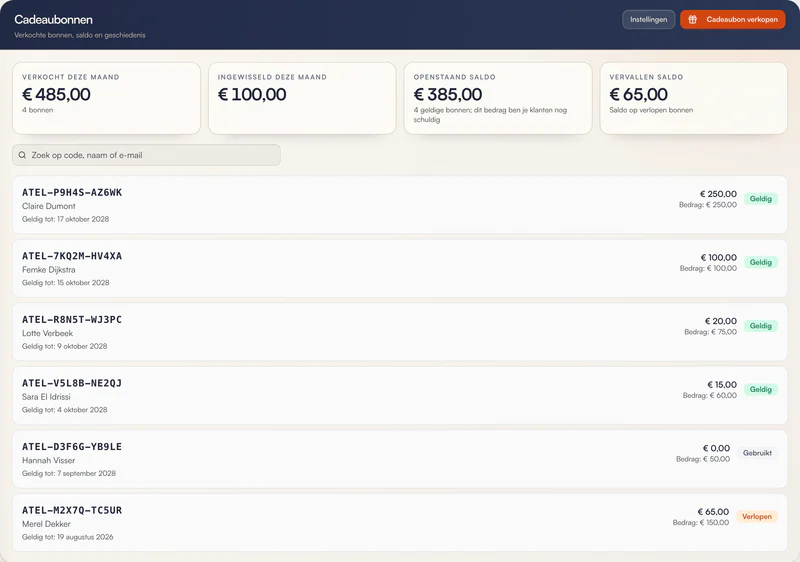Click the Openstaand saldo € 385,00 value
Image resolution: width=800 pixels, height=562 pixels.
click(x=448, y=94)
